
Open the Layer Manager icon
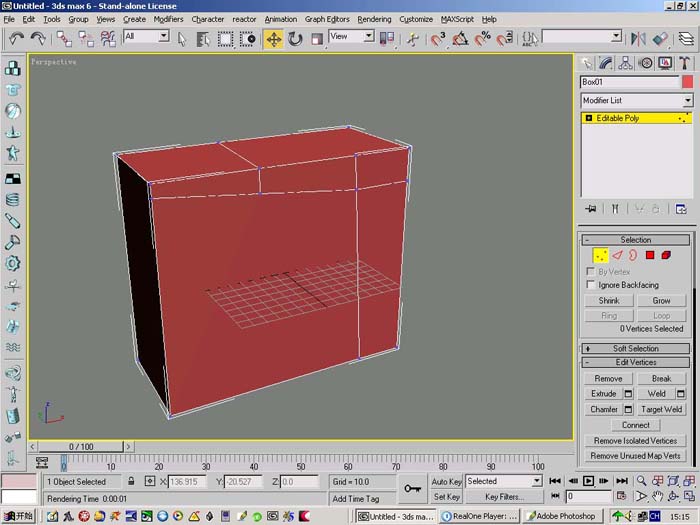[x=686, y=39]
